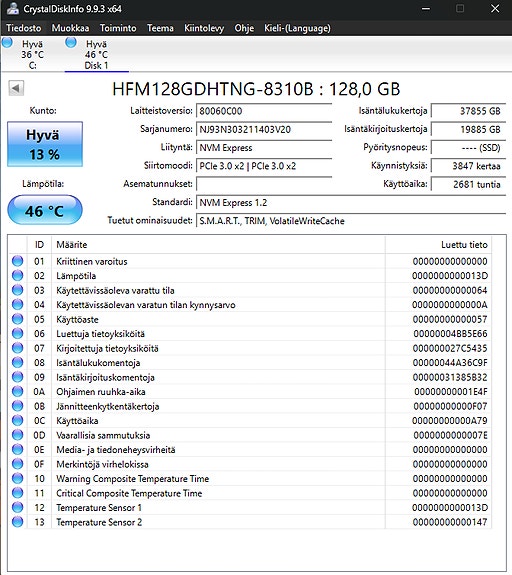The width and height of the screenshot is (512, 575).
Task: Click the status orb for Temperature Sensor 2
Action: click(x=18, y=522)
